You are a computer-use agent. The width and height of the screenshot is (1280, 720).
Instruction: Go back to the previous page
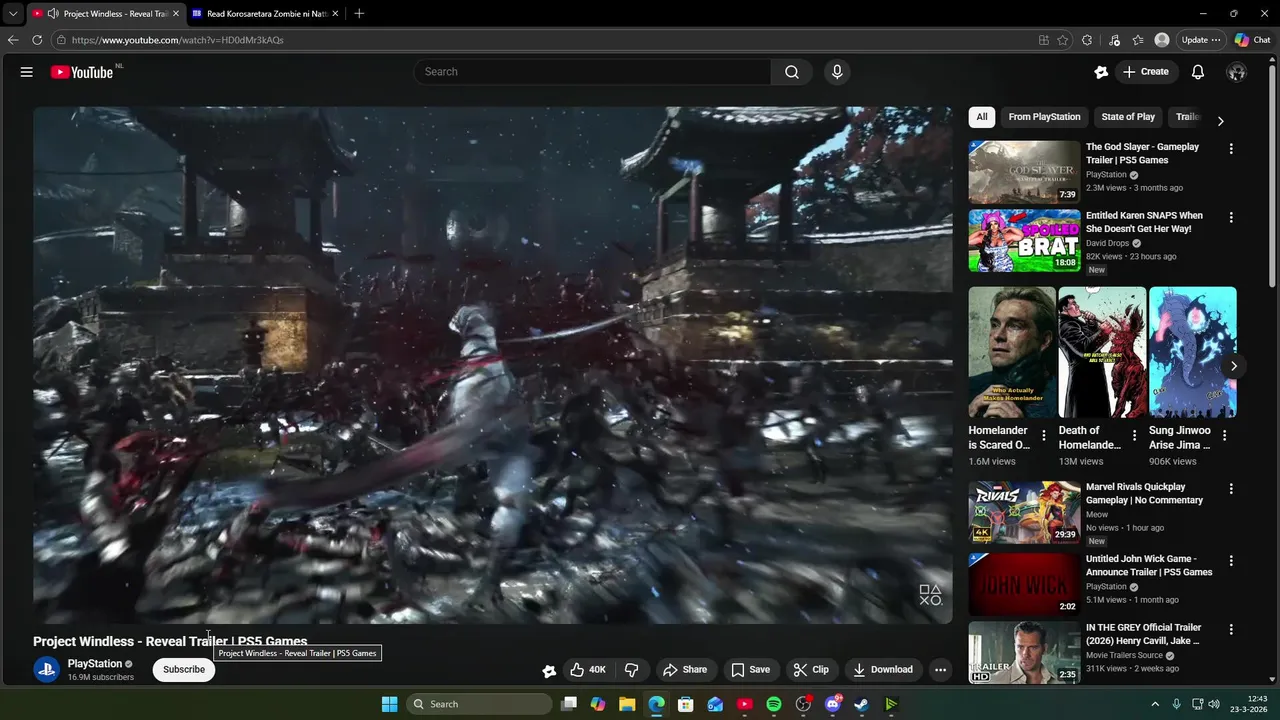[13, 40]
